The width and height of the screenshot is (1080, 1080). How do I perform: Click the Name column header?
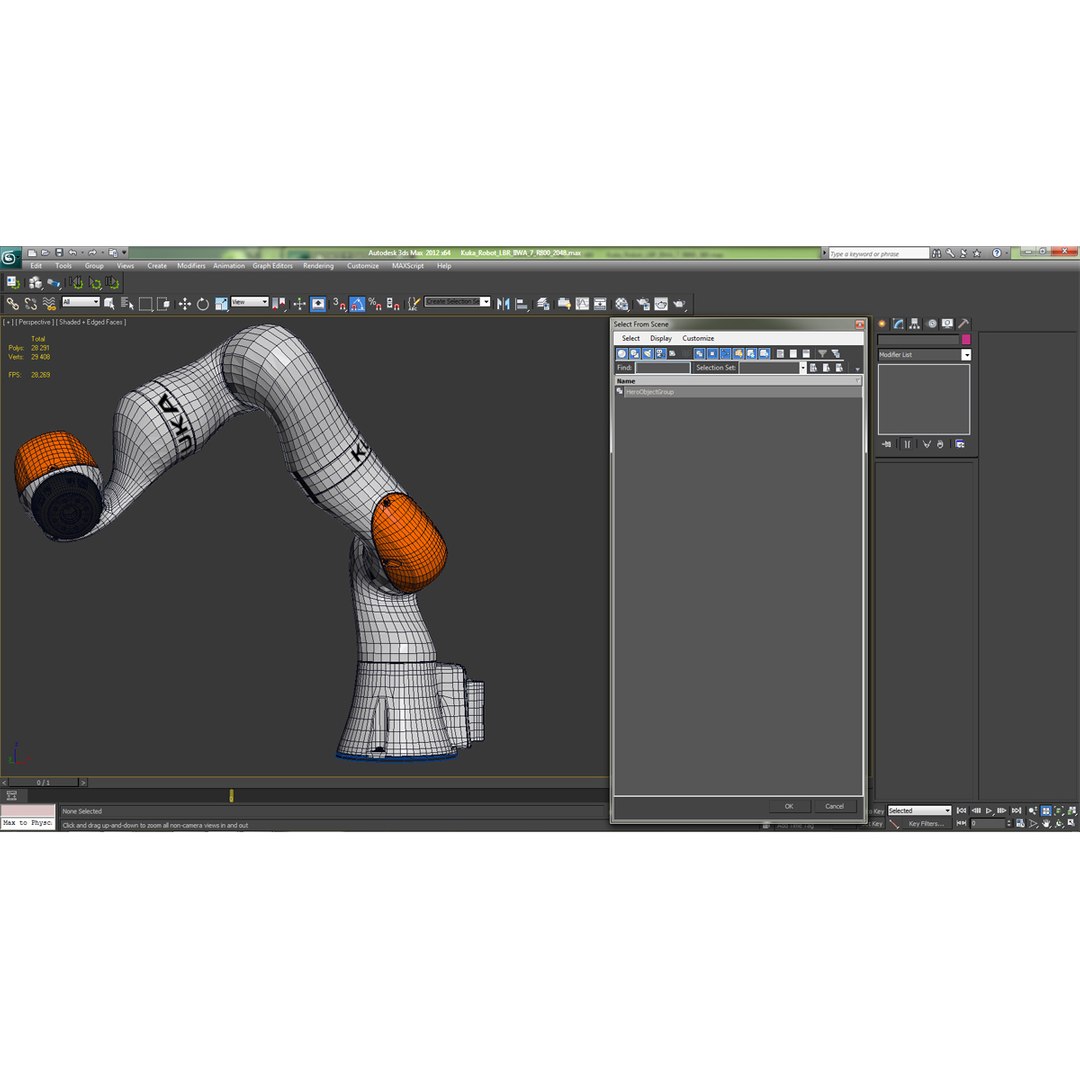[738, 381]
